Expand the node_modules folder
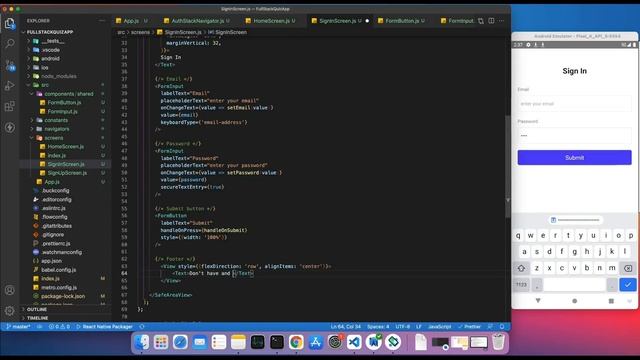The image size is (640, 360). pyautogui.click(x=58, y=76)
